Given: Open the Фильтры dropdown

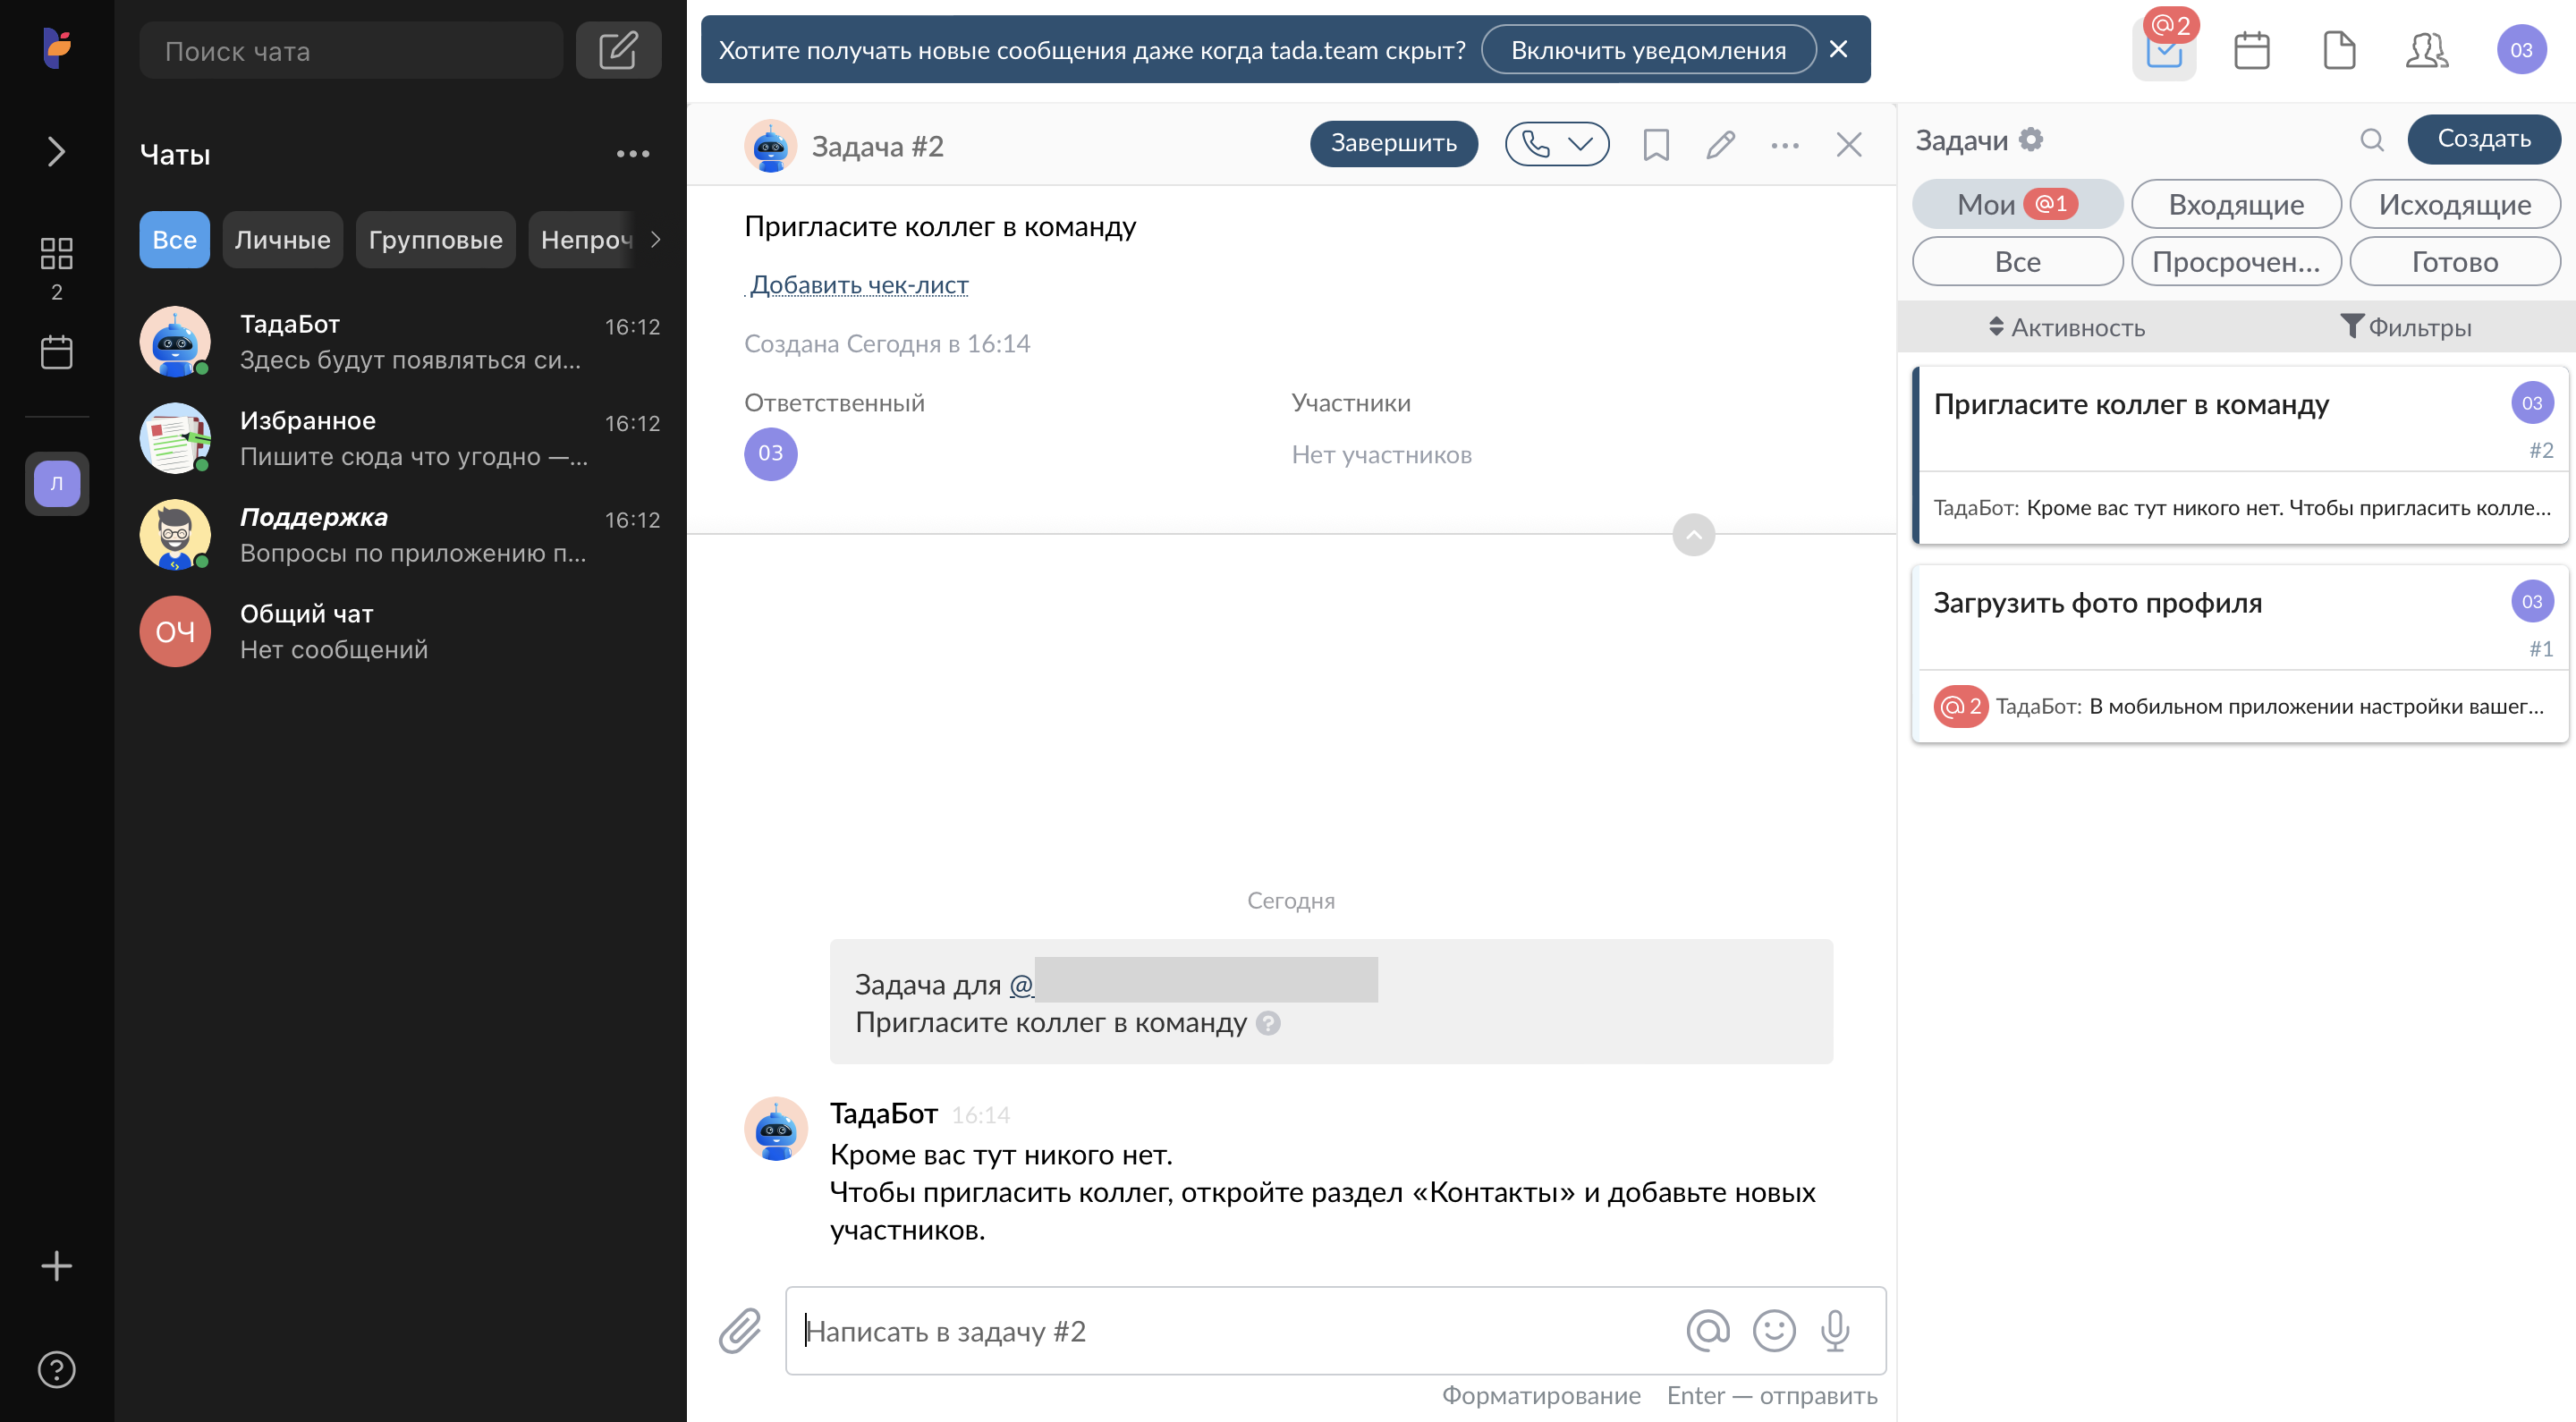Looking at the screenshot, I should point(2406,327).
